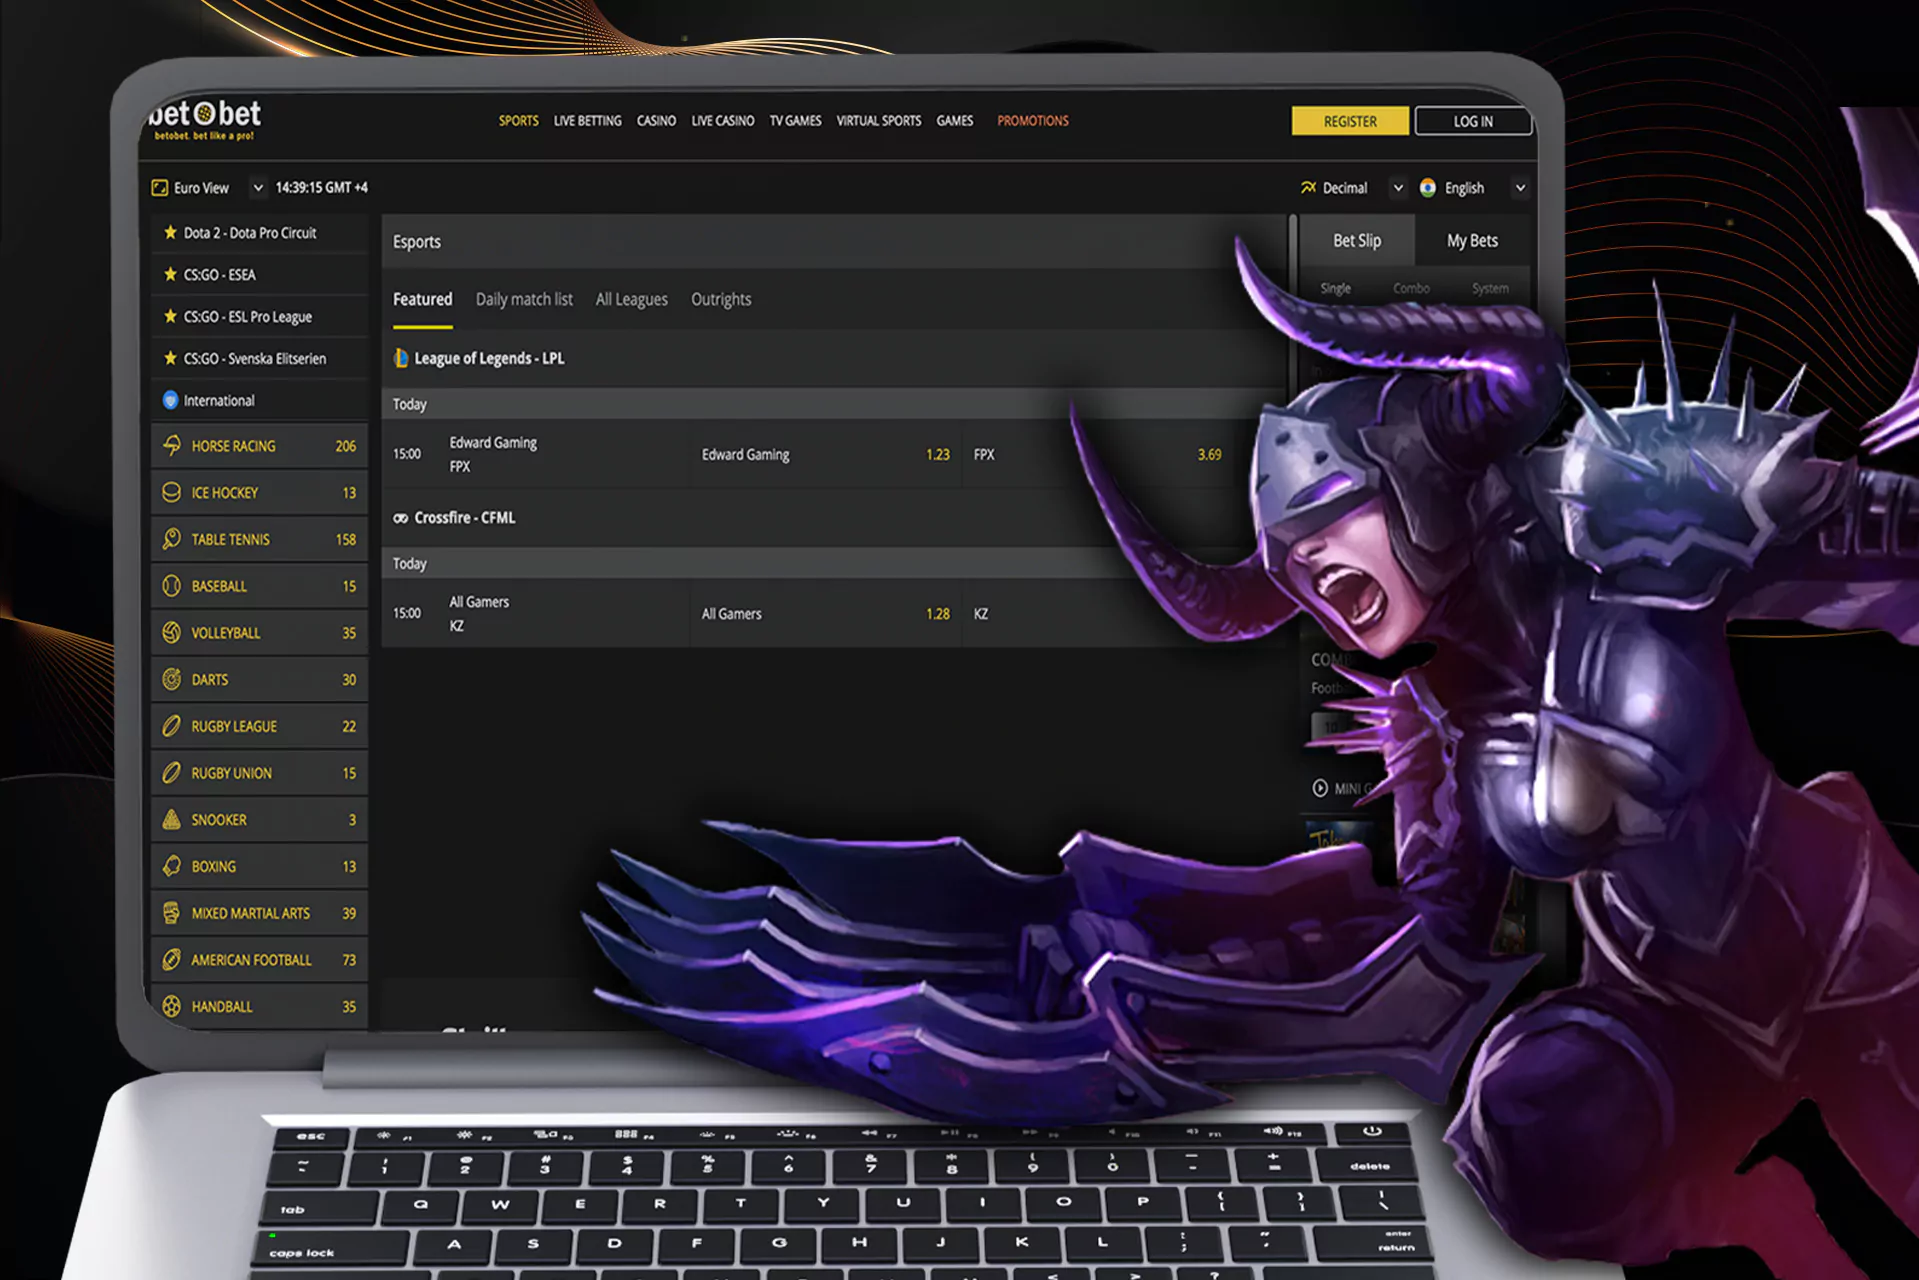Select System bet type
1919x1280 pixels.
click(x=1490, y=288)
